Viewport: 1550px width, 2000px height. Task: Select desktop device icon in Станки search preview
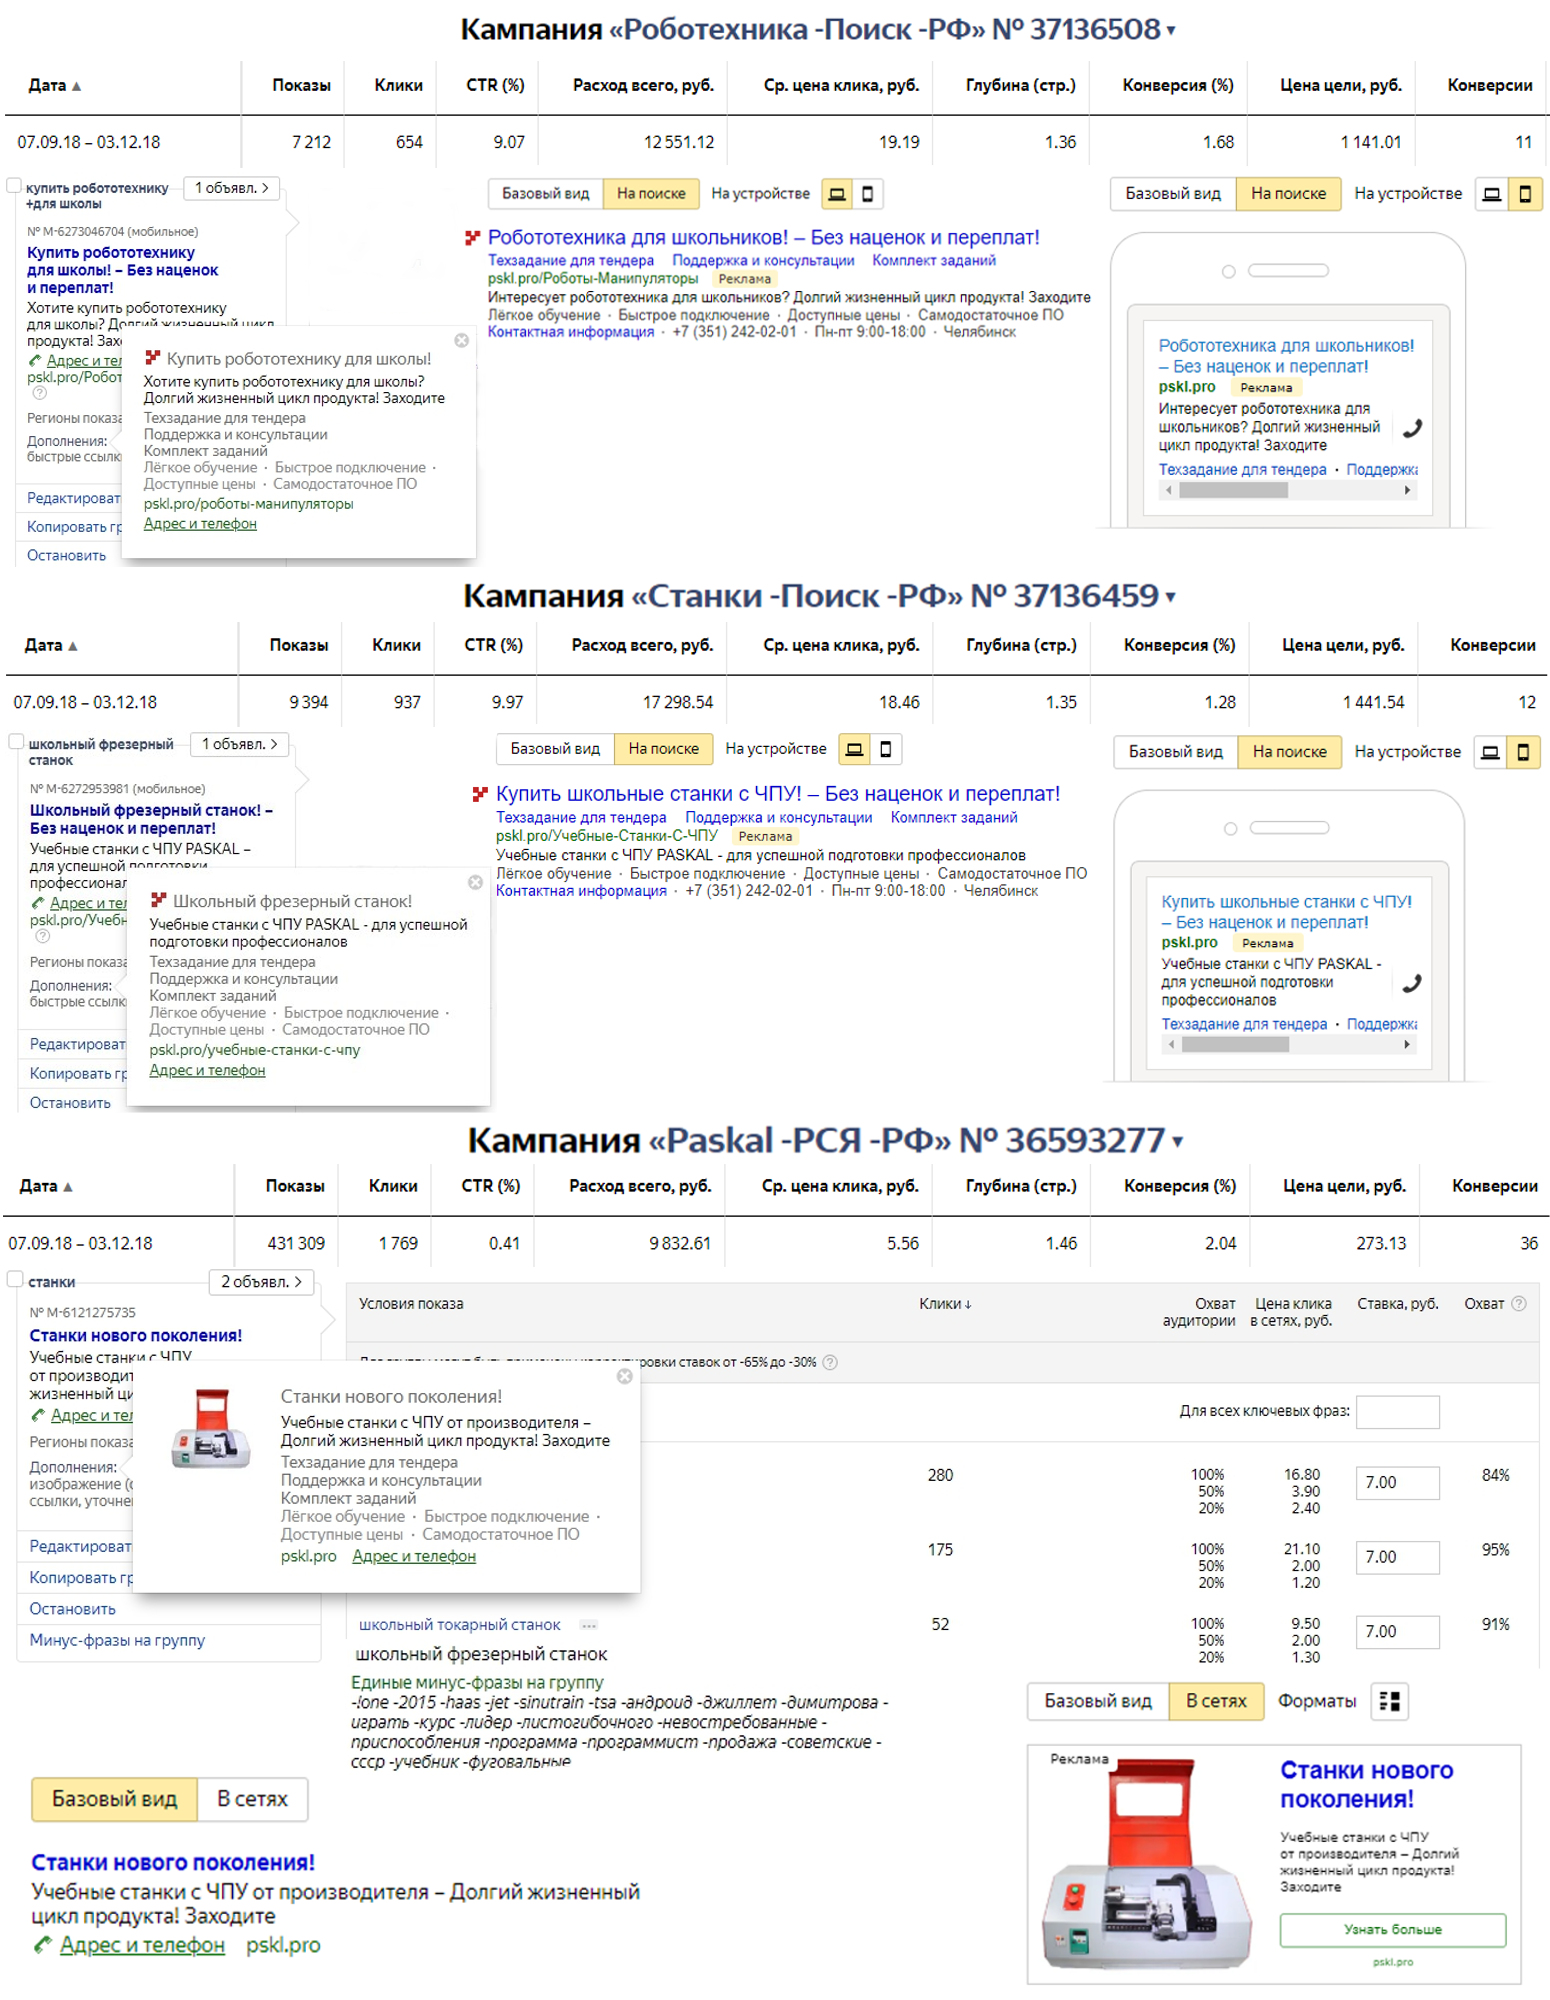point(854,749)
